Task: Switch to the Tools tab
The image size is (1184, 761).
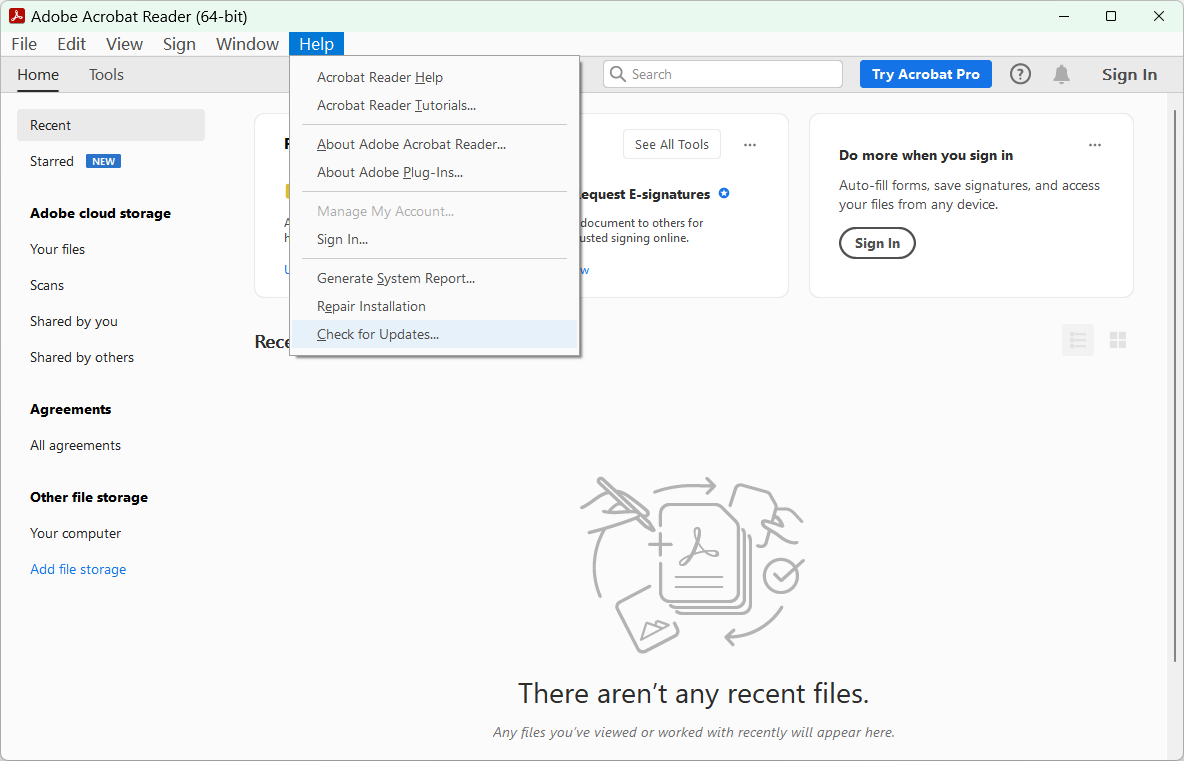Action: click(105, 74)
